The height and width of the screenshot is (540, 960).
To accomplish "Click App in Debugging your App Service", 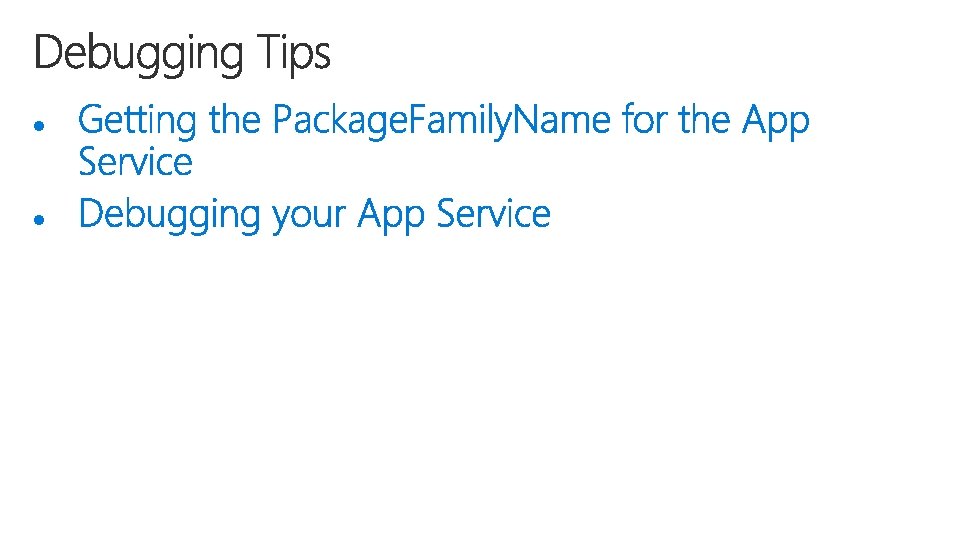I will coord(391,215).
